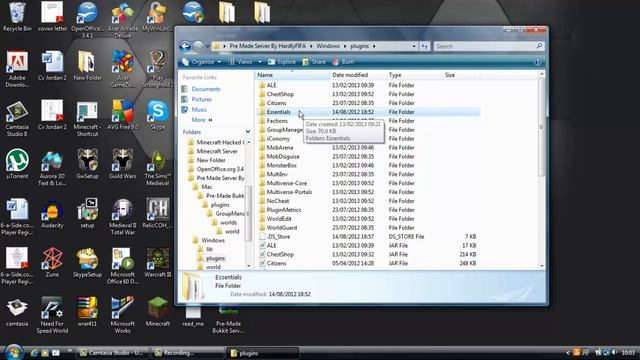Sort by the Size column header
This screenshot has height=360, width=640.
(461, 75)
